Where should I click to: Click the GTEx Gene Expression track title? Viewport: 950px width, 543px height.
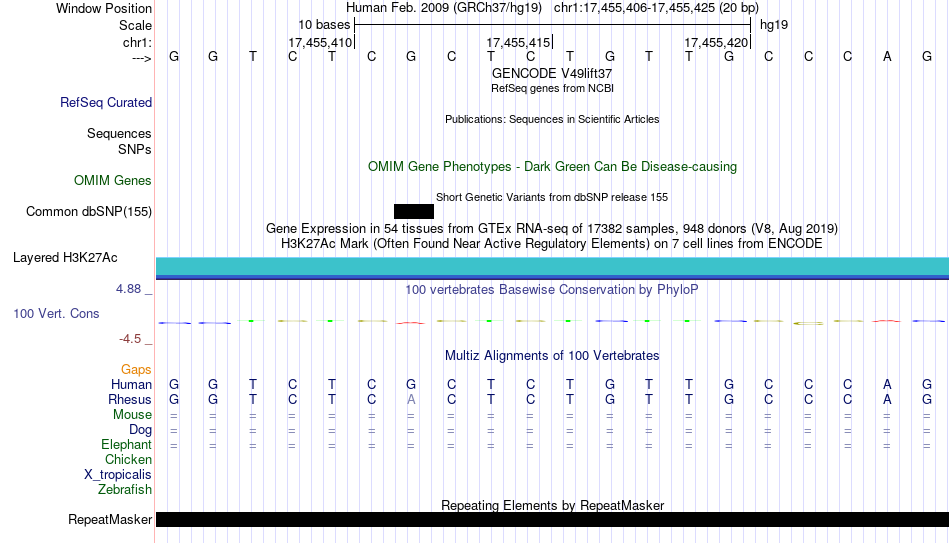pyautogui.click(x=552, y=228)
